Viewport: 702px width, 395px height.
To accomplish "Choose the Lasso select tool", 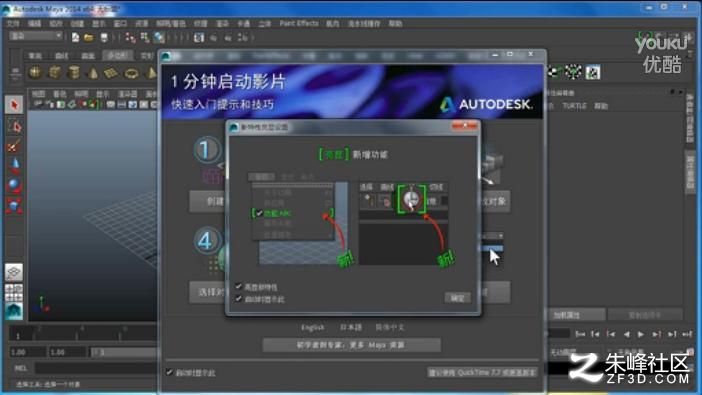I will tap(14, 126).
